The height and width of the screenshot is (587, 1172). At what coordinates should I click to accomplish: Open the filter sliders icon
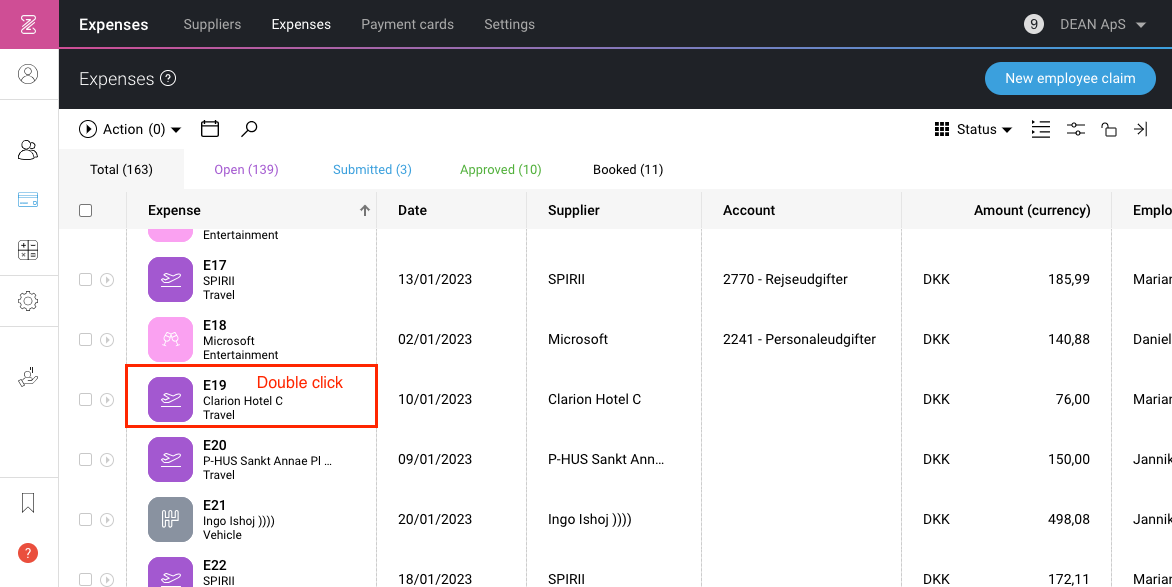[x=1076, y=129]
